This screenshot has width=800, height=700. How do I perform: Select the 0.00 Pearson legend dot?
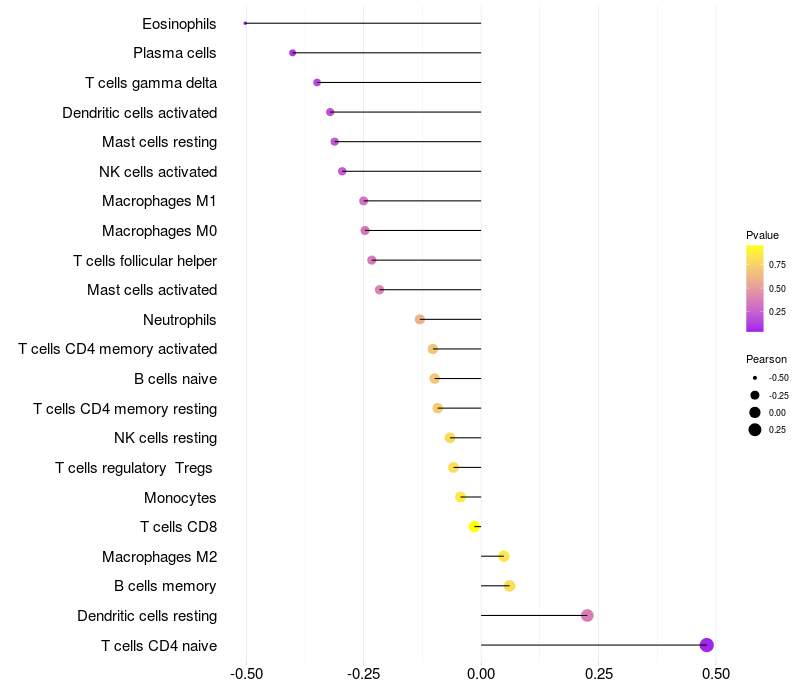[x=755, y=413]
